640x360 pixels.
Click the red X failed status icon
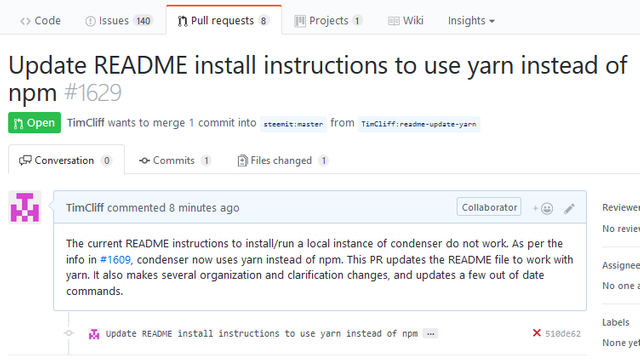(x=537, y=333)
